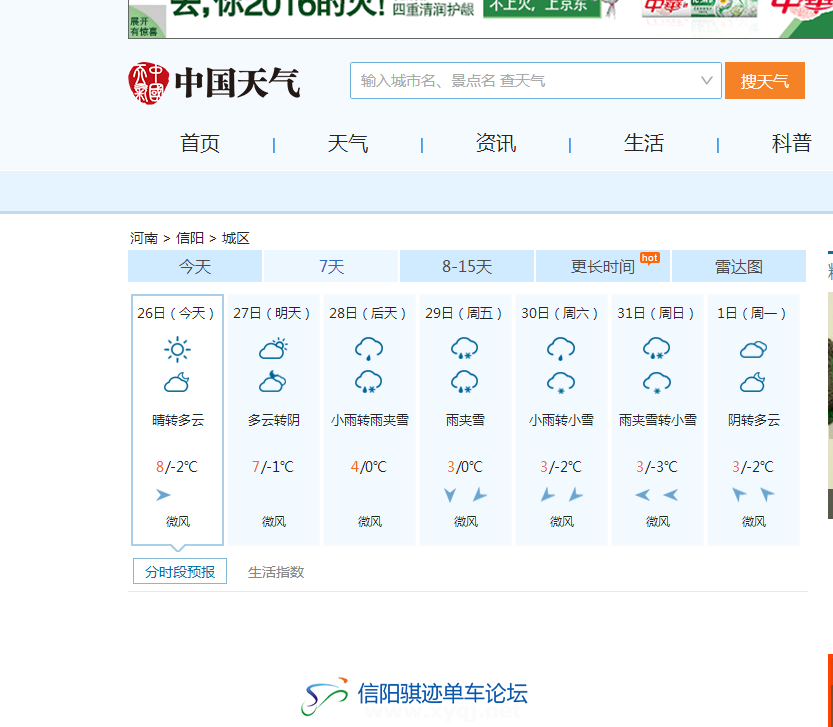The image size is (833, 727).
Task: Open the 8-15天 forecast tab
Action: coord(467,267)
